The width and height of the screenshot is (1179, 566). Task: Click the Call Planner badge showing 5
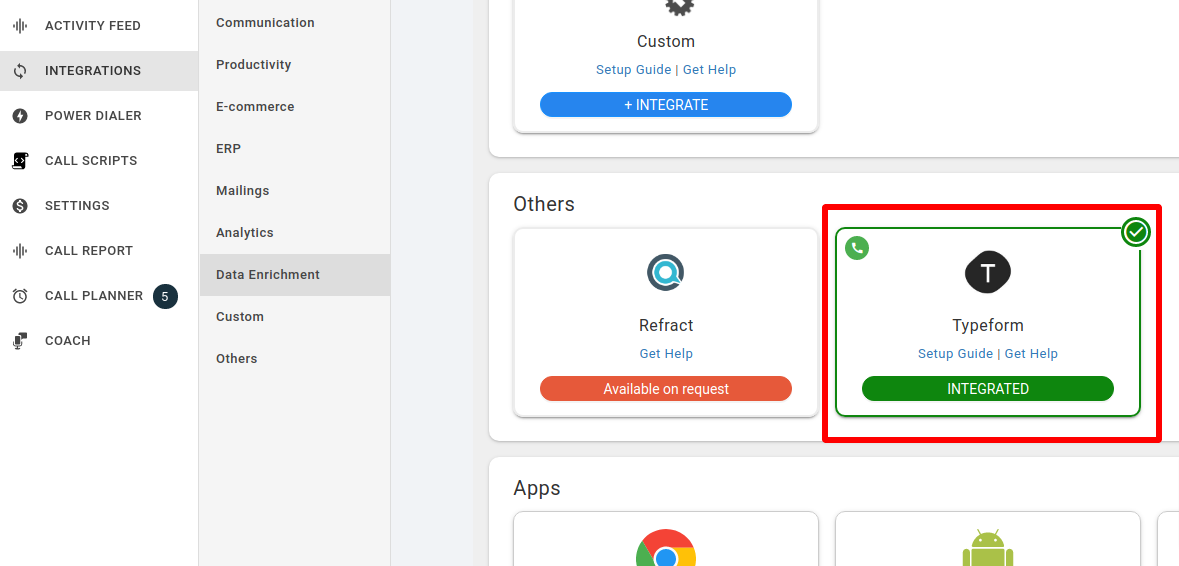pos(165,296)
